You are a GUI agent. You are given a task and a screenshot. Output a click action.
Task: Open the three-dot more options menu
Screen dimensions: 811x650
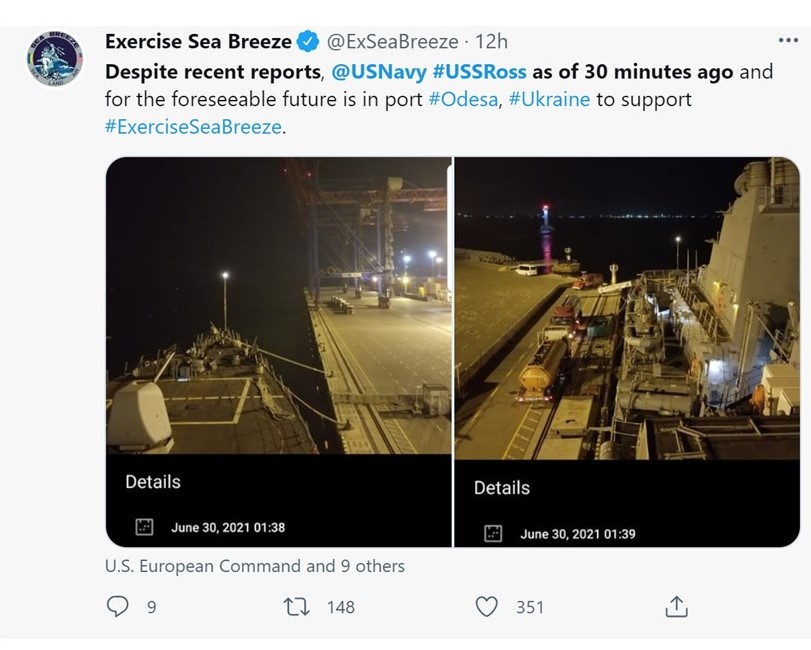pyautogui.click(x=788, y=40)
